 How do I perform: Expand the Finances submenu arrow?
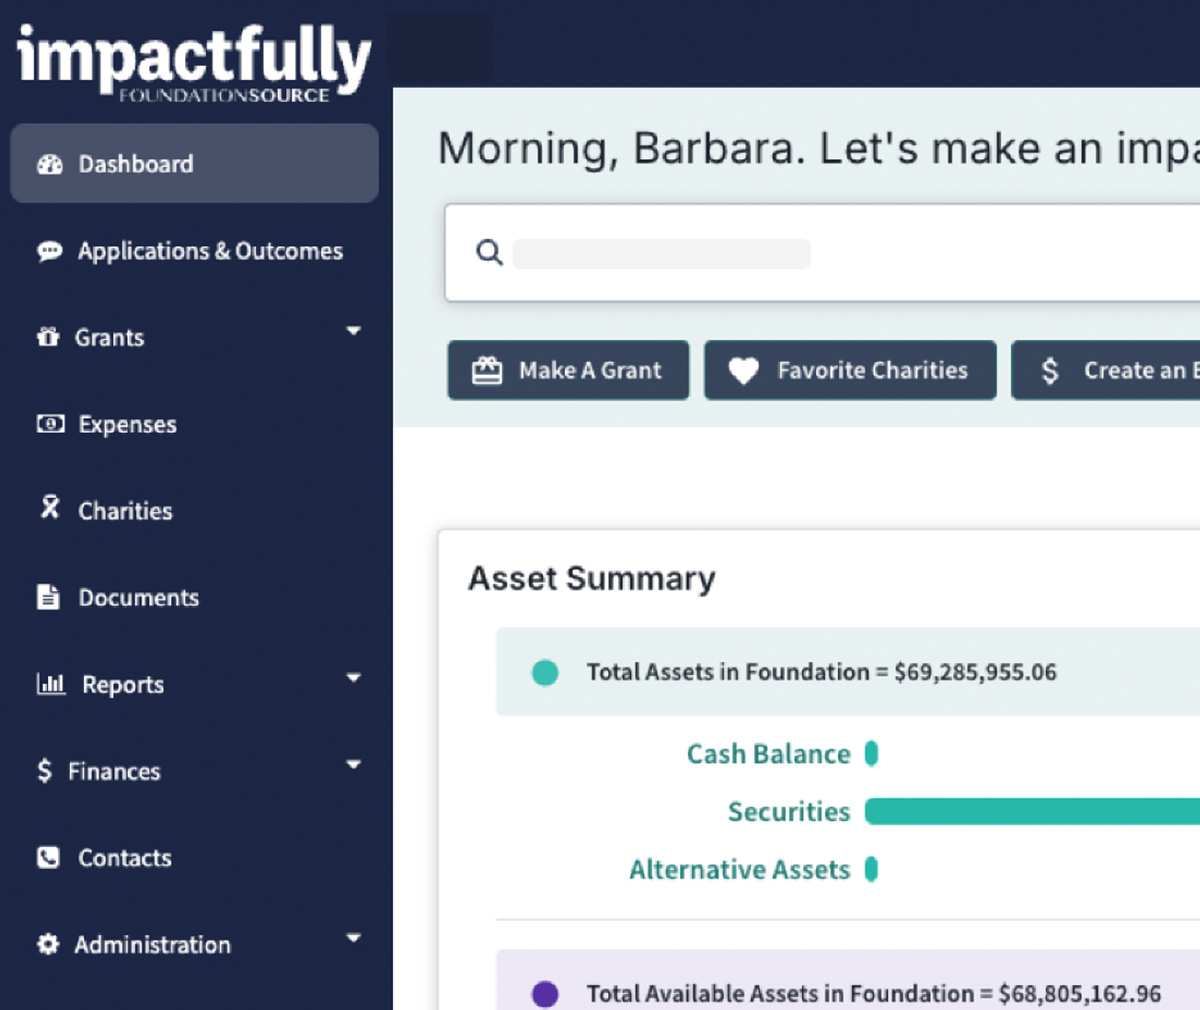(353, 765)
